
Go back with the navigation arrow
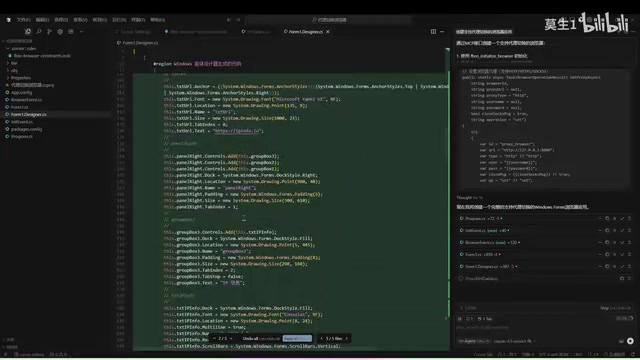tap(229, 20)
